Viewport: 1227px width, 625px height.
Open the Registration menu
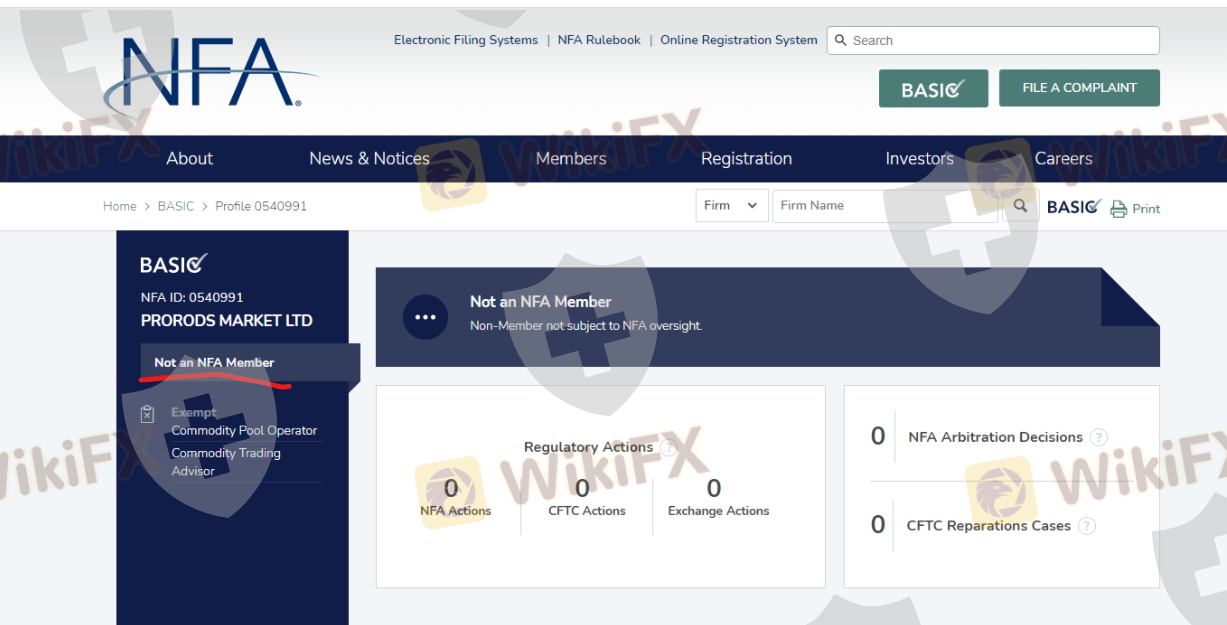click(746, 158)
